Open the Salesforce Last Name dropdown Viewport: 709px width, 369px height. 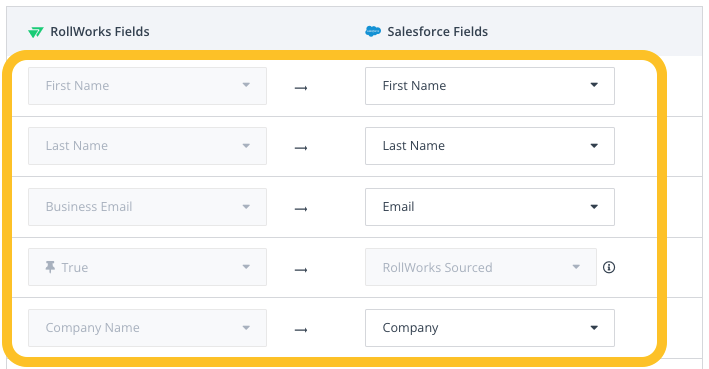[x=490, y=146]
